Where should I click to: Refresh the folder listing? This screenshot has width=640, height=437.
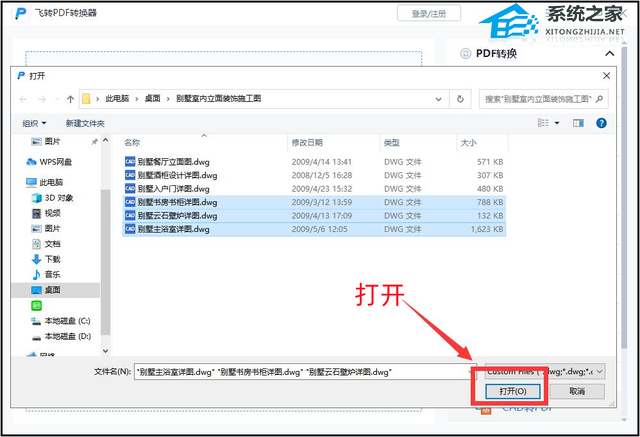460,99
